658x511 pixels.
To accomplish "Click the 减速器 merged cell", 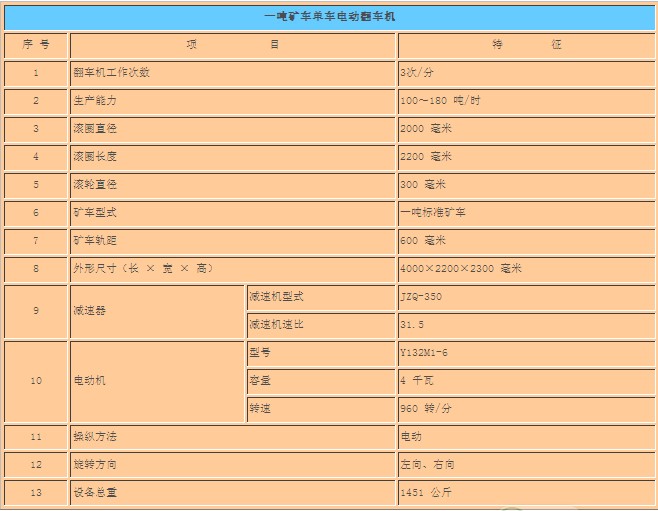I will pyautogui.click(x=157, y=311).
